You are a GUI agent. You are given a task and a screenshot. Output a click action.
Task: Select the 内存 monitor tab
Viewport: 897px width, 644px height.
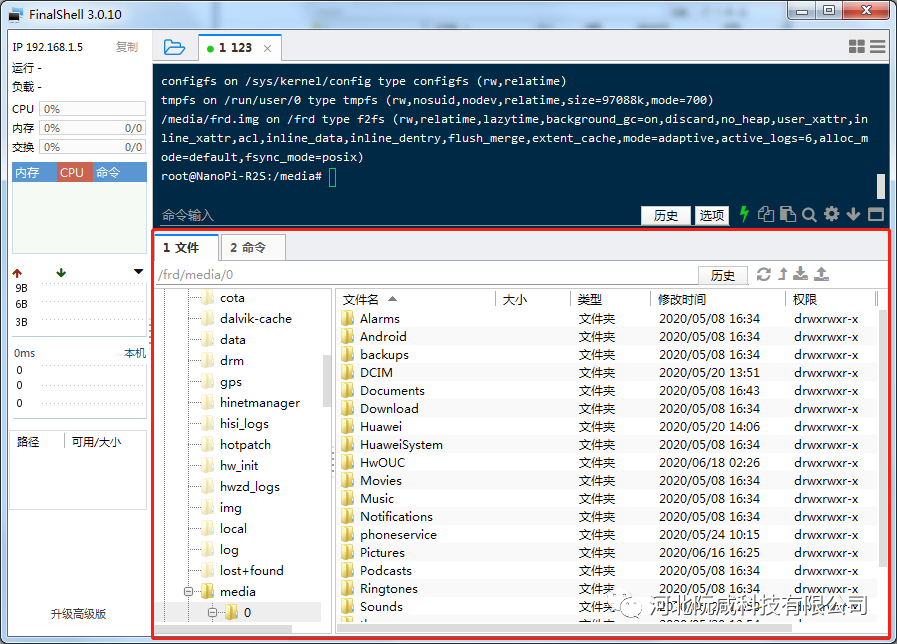pos(34,172)
